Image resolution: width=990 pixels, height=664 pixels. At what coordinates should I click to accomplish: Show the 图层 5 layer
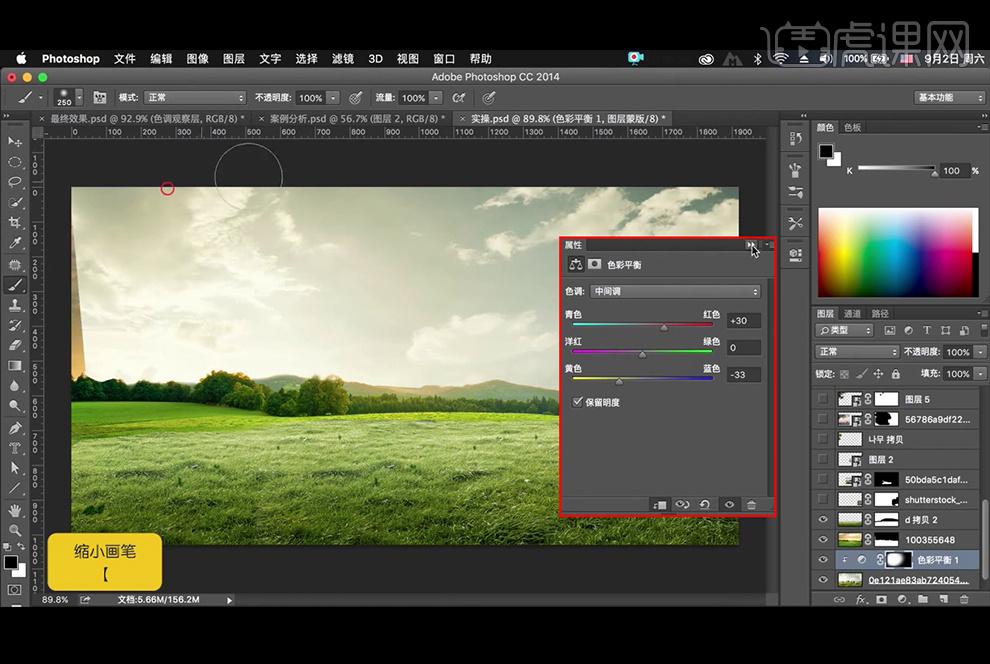coord(823,399)
